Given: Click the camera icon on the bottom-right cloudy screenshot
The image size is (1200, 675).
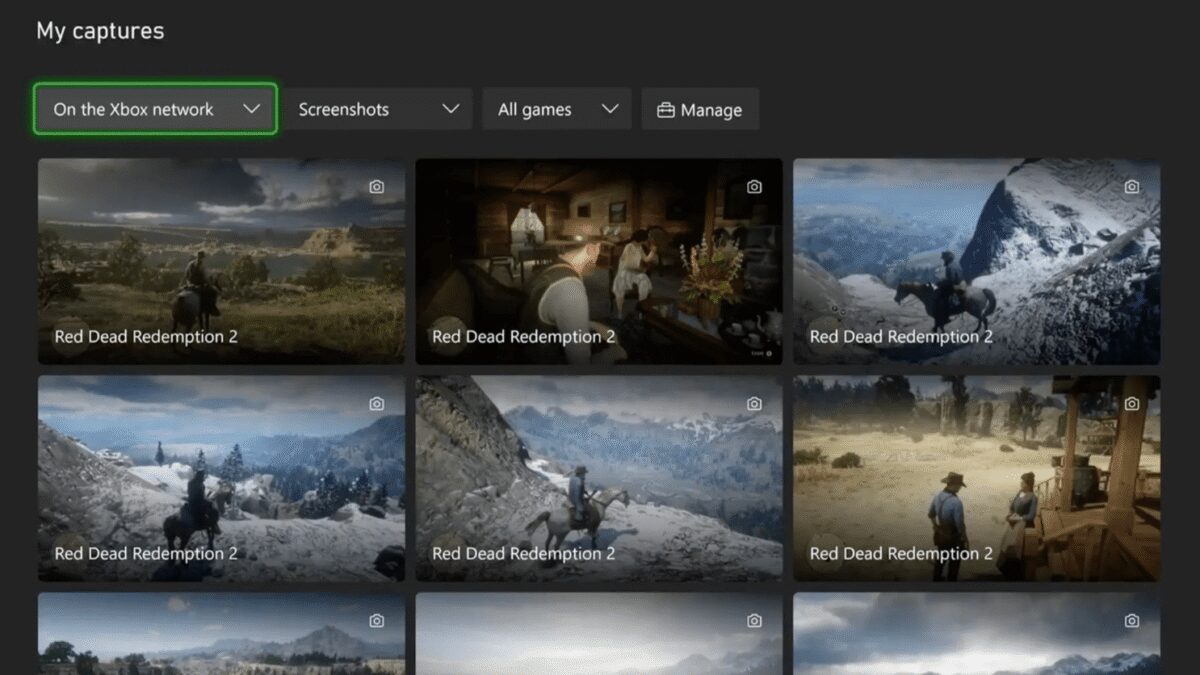Looking at the screenshot, I should pyautogui.click(x=1131, y=620).
